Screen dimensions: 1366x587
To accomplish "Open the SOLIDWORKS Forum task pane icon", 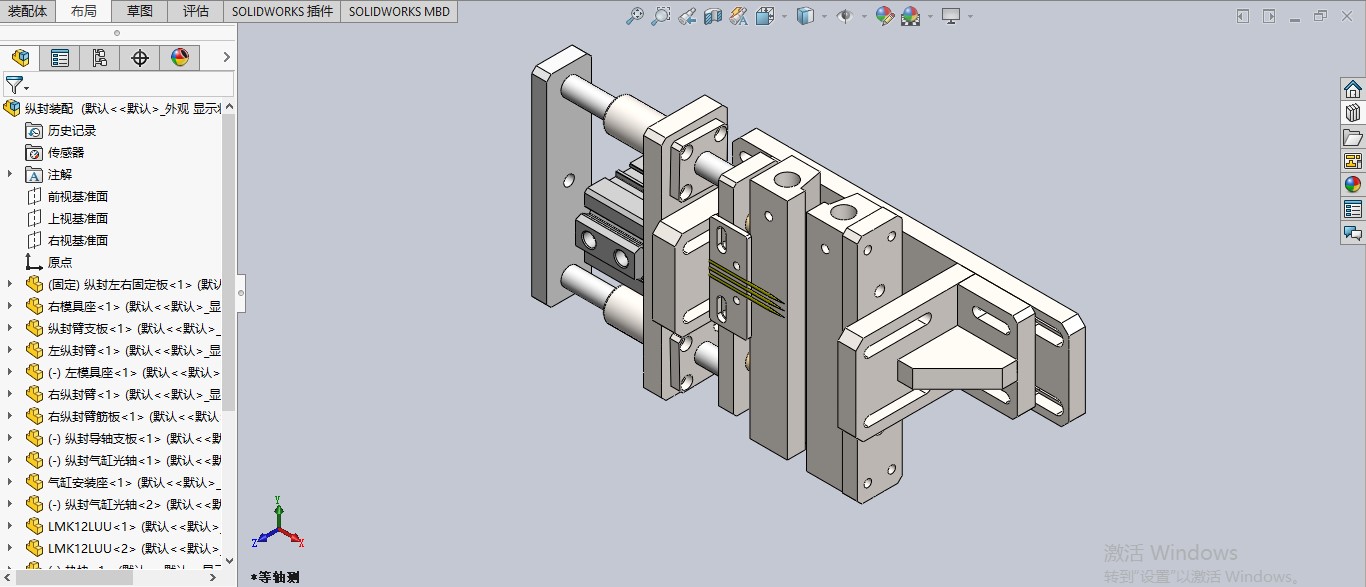I will coord(1353,233).
